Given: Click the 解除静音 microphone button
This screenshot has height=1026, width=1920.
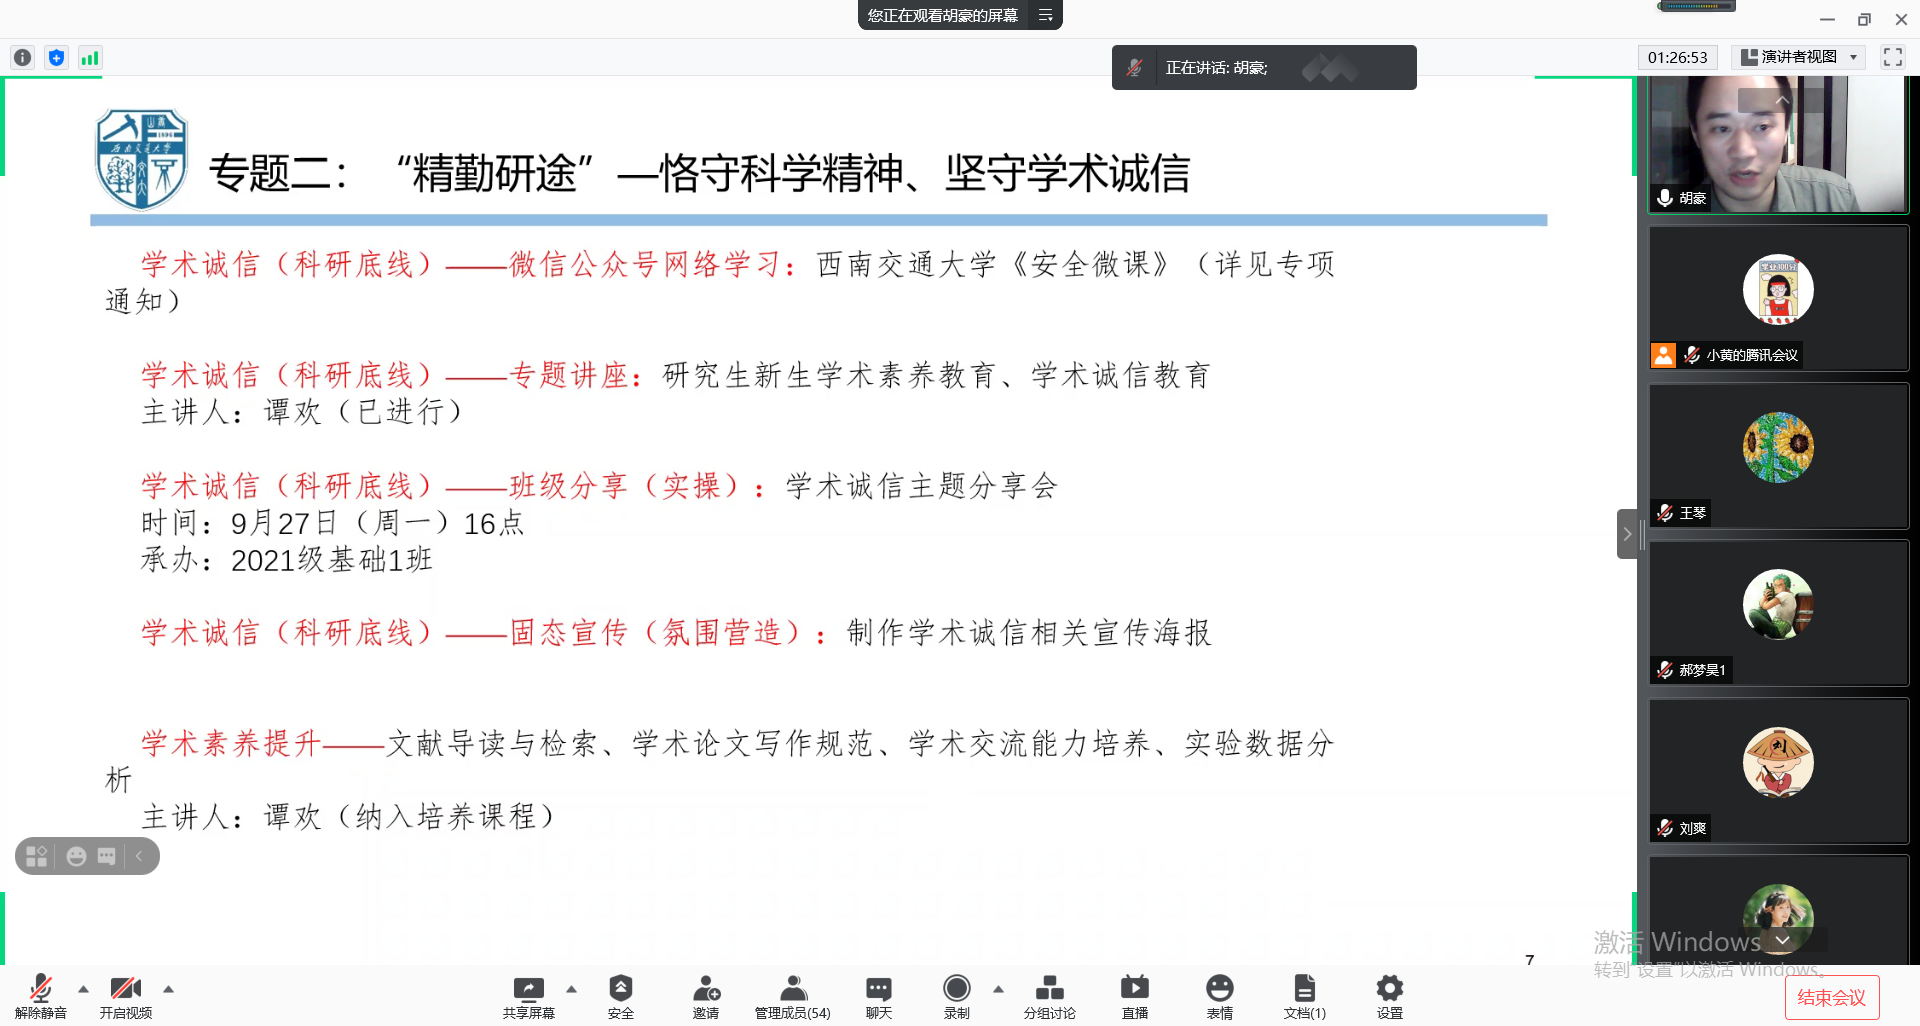Looking at the screenshot, I should click(x=40, y=996).
